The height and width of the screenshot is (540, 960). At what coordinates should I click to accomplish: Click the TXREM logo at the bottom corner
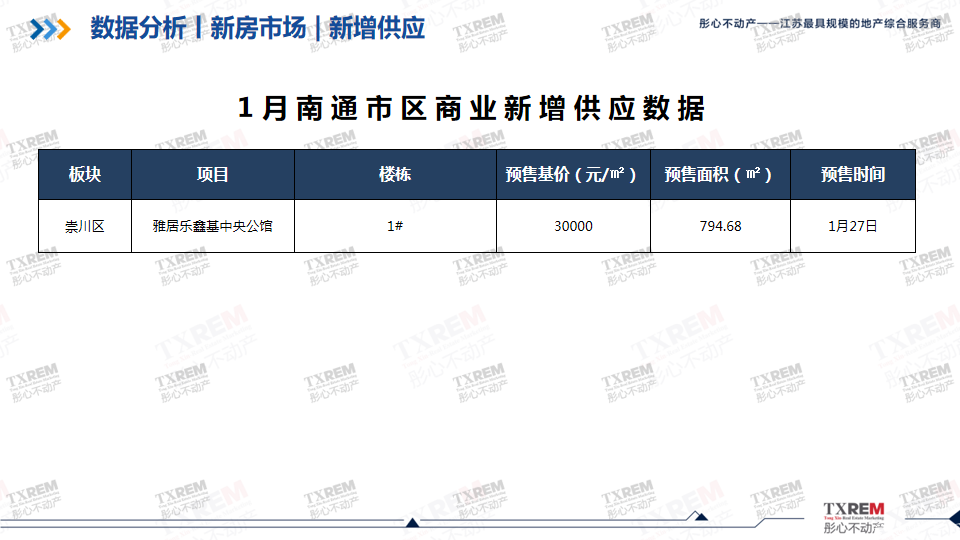tap(853, 517)
